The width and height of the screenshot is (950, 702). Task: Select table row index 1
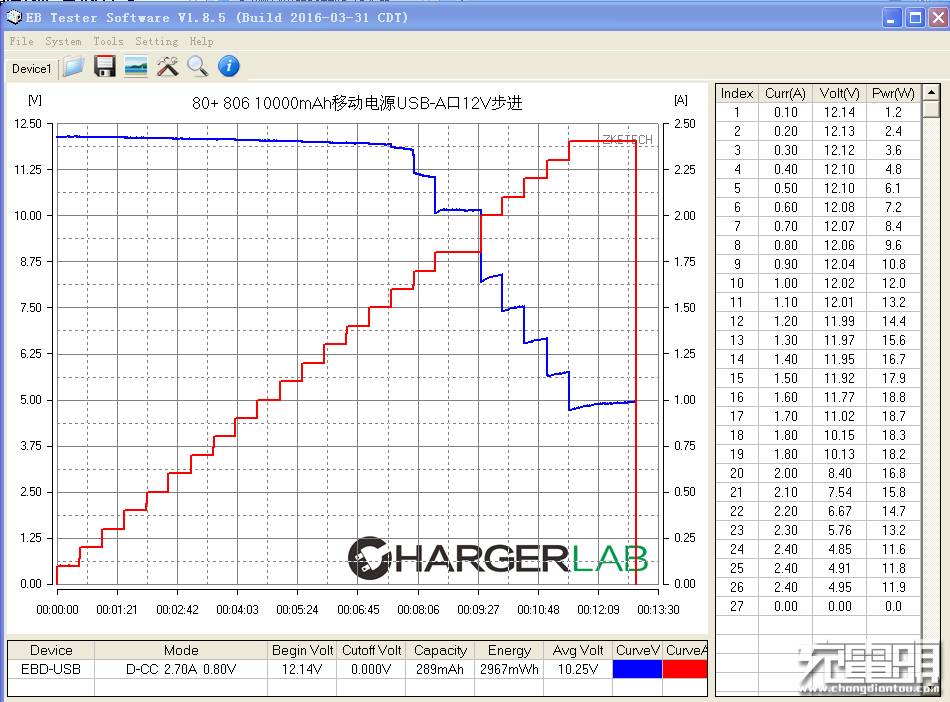click(x=737, y=112)
